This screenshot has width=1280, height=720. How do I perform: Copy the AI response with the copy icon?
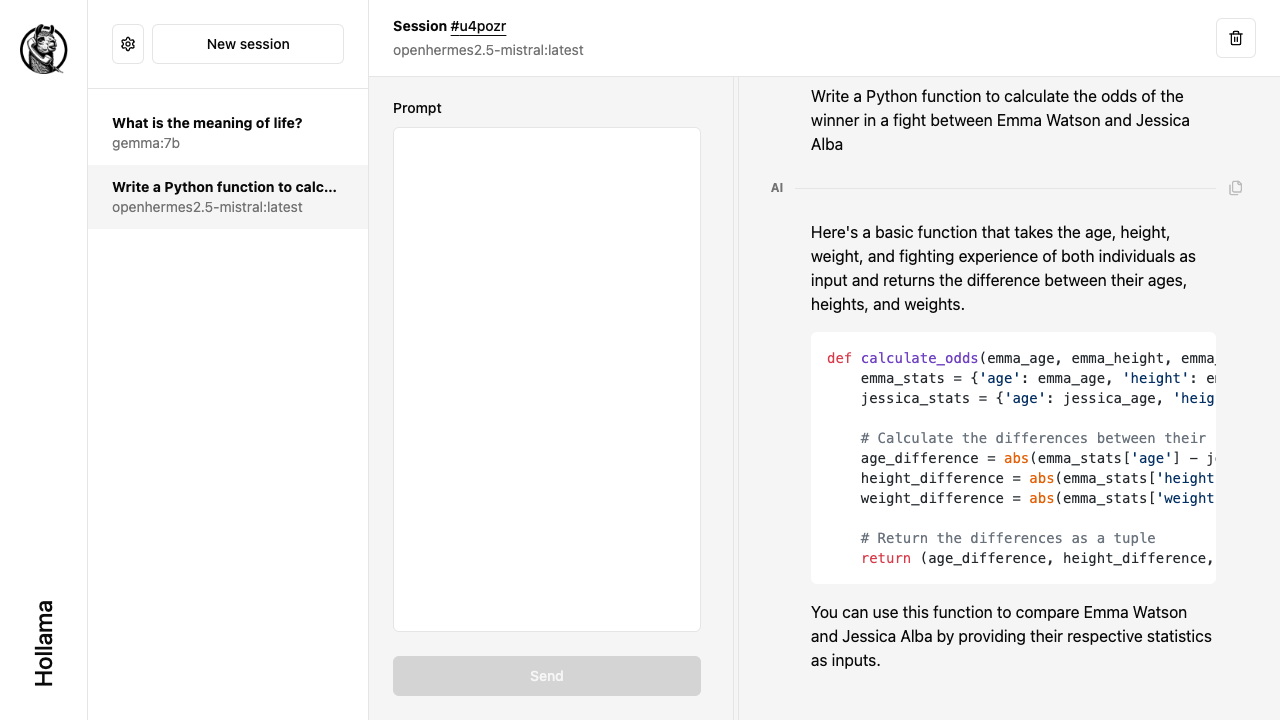[x=1236, y=188]
